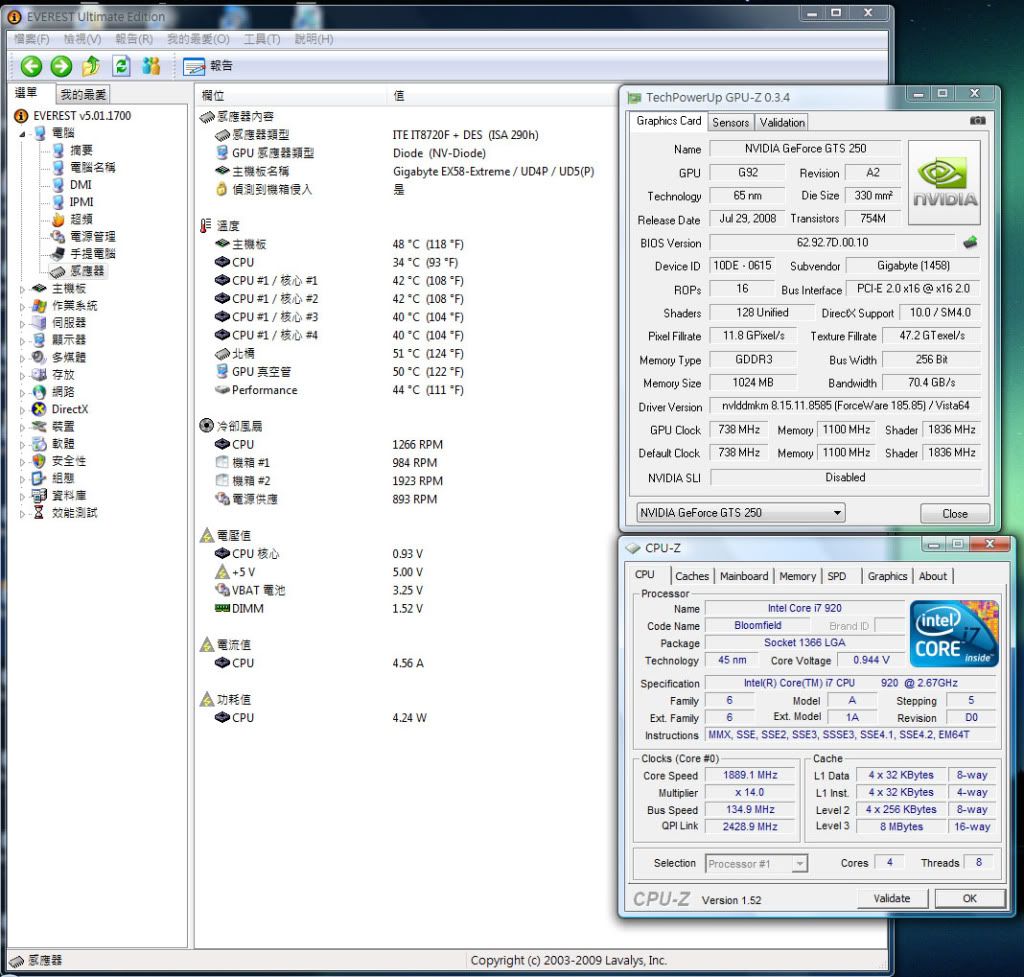Switch to the Memory tab in CPU-Z
The width and height of the screenshot is (1024, 977).
pyautogui.click(x=797, y=576)
